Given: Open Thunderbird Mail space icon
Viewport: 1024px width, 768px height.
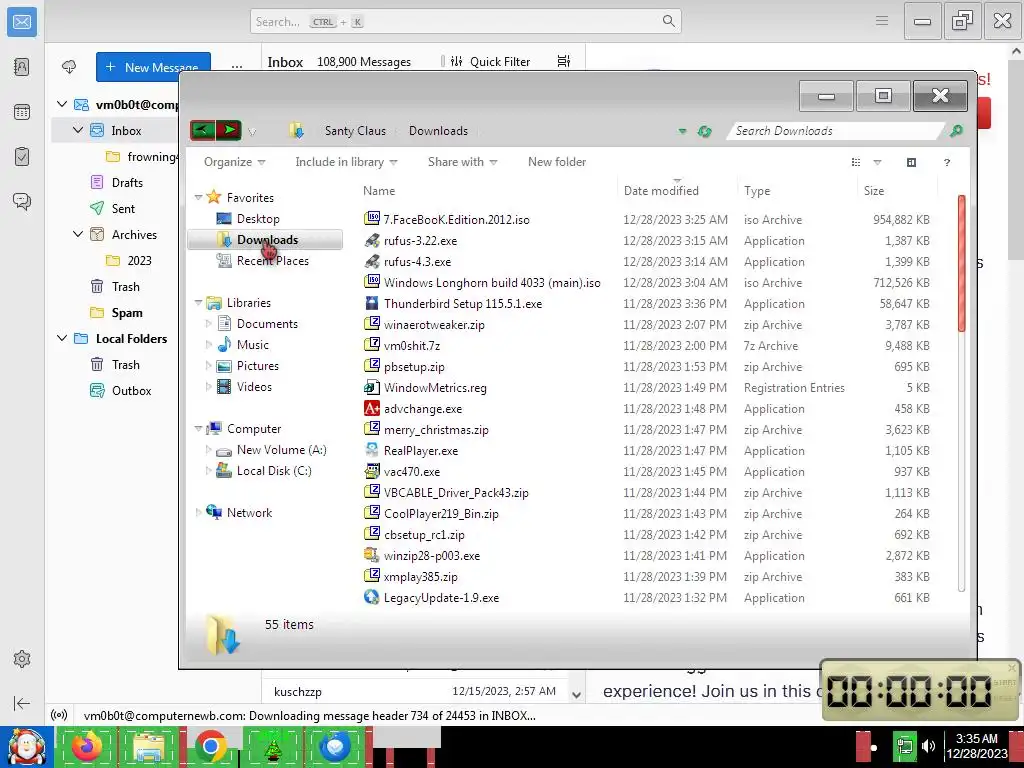Looking at the screenshot, I should click(x=22, y=22).
